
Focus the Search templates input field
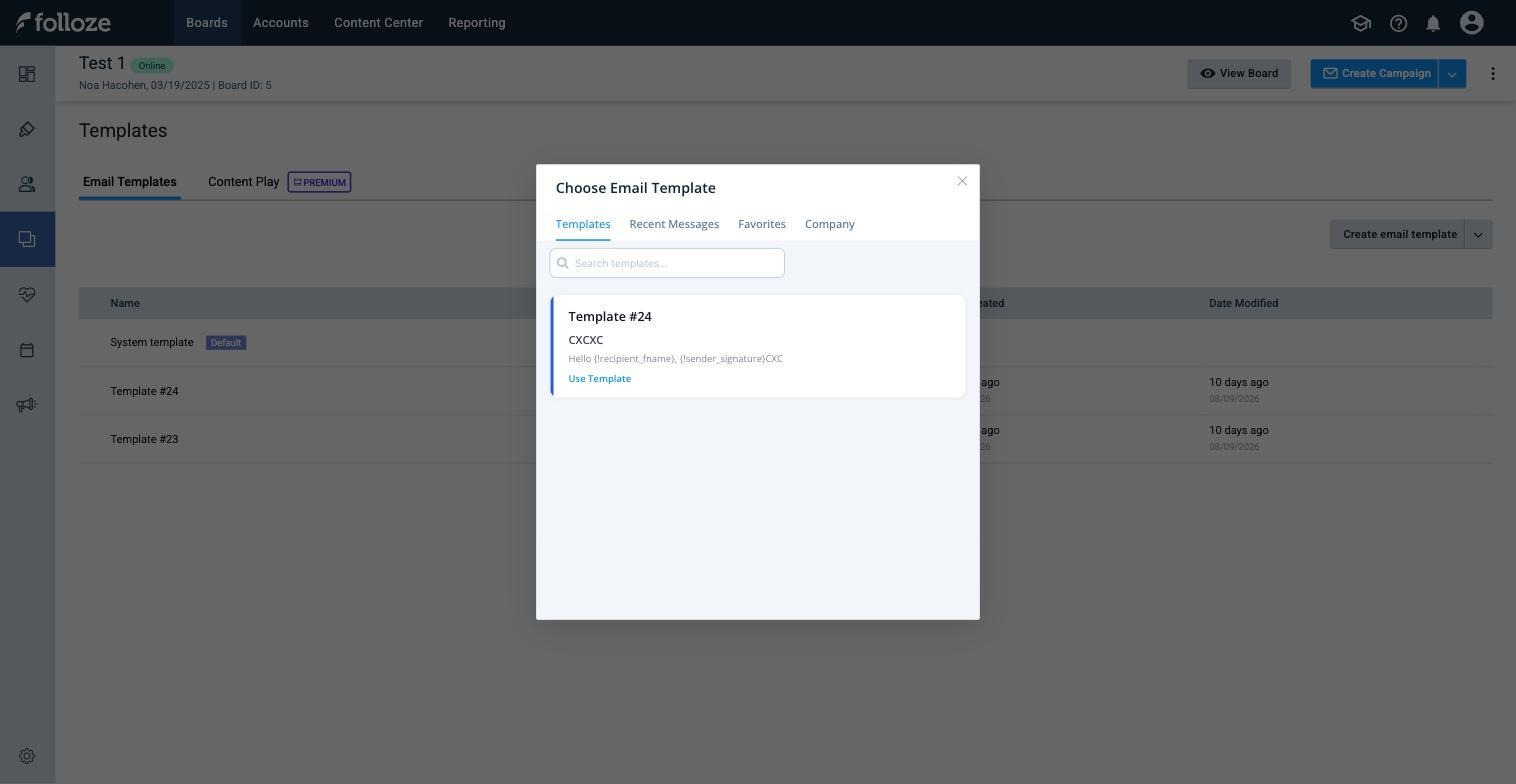tap(667, 263)
